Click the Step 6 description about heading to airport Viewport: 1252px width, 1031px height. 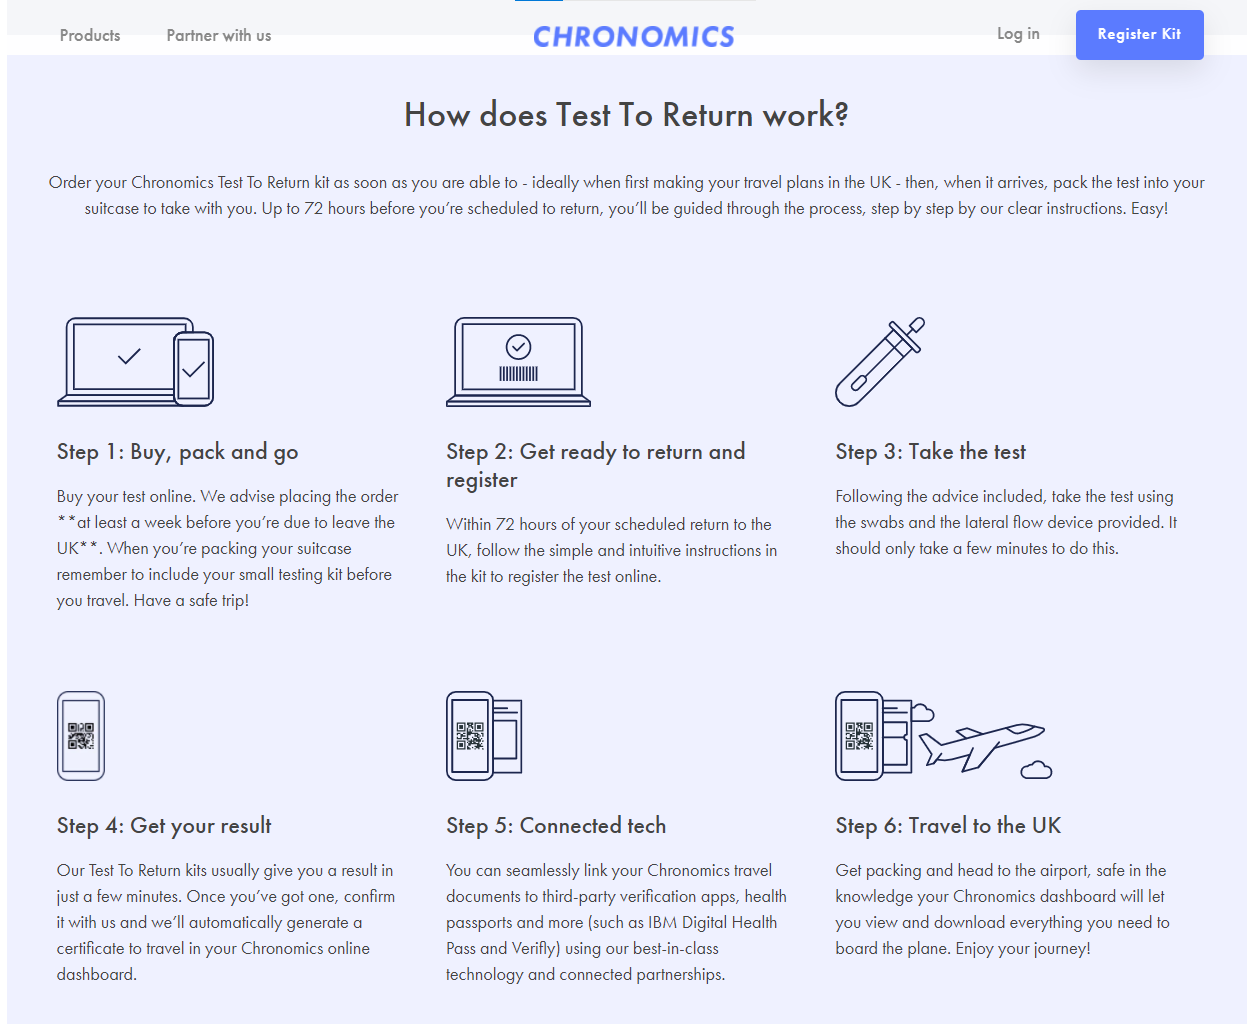pos(1002,909)
